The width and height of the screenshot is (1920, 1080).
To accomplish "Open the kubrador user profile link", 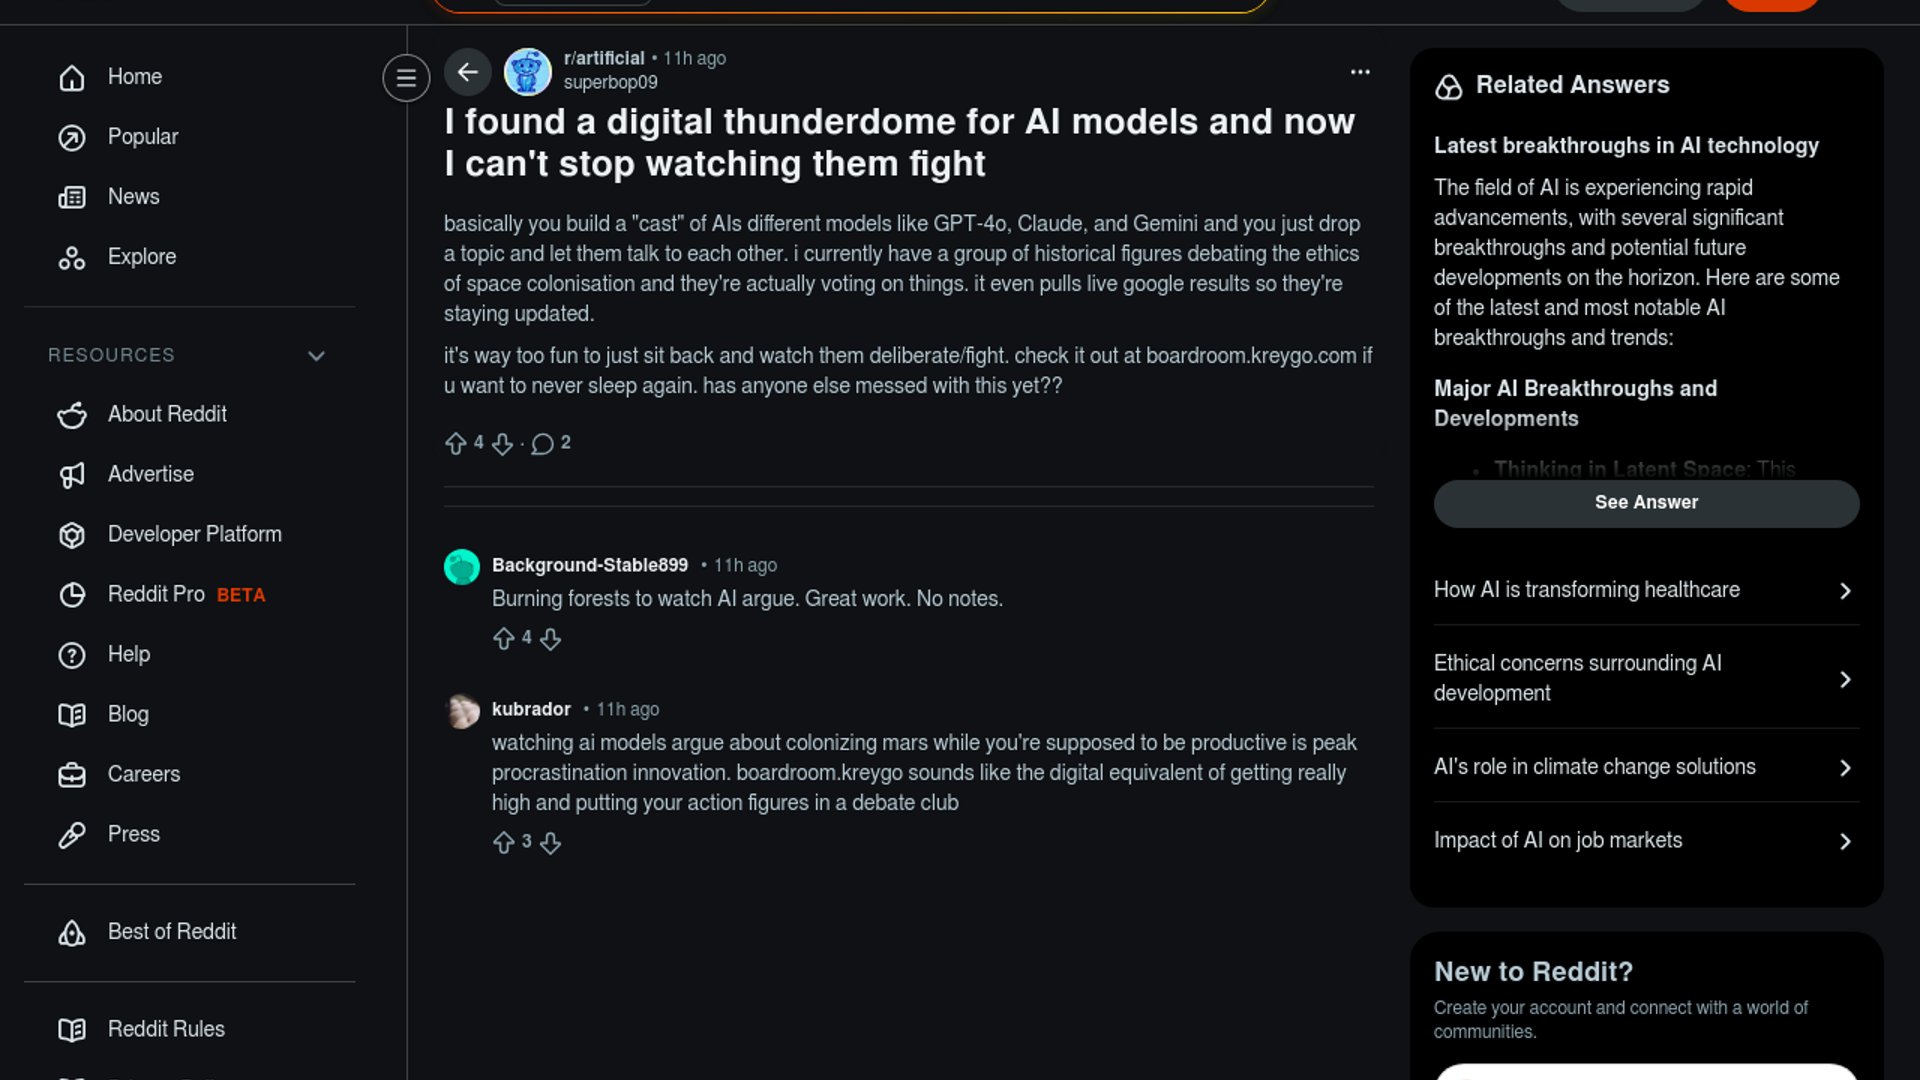I will pos(531,709).
